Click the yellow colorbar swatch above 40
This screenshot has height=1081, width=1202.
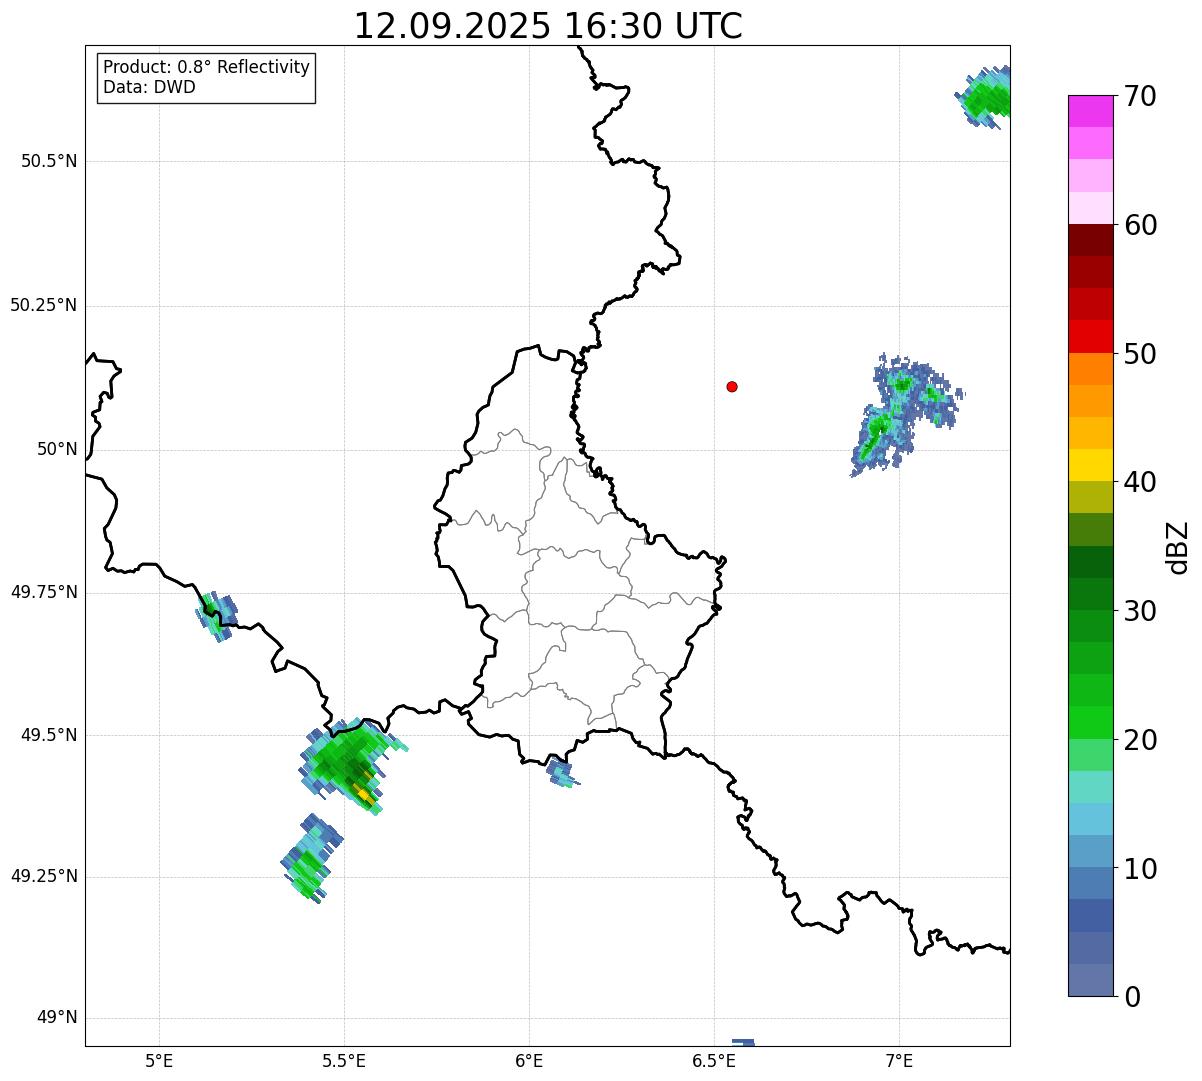[x=1091, y=465]
